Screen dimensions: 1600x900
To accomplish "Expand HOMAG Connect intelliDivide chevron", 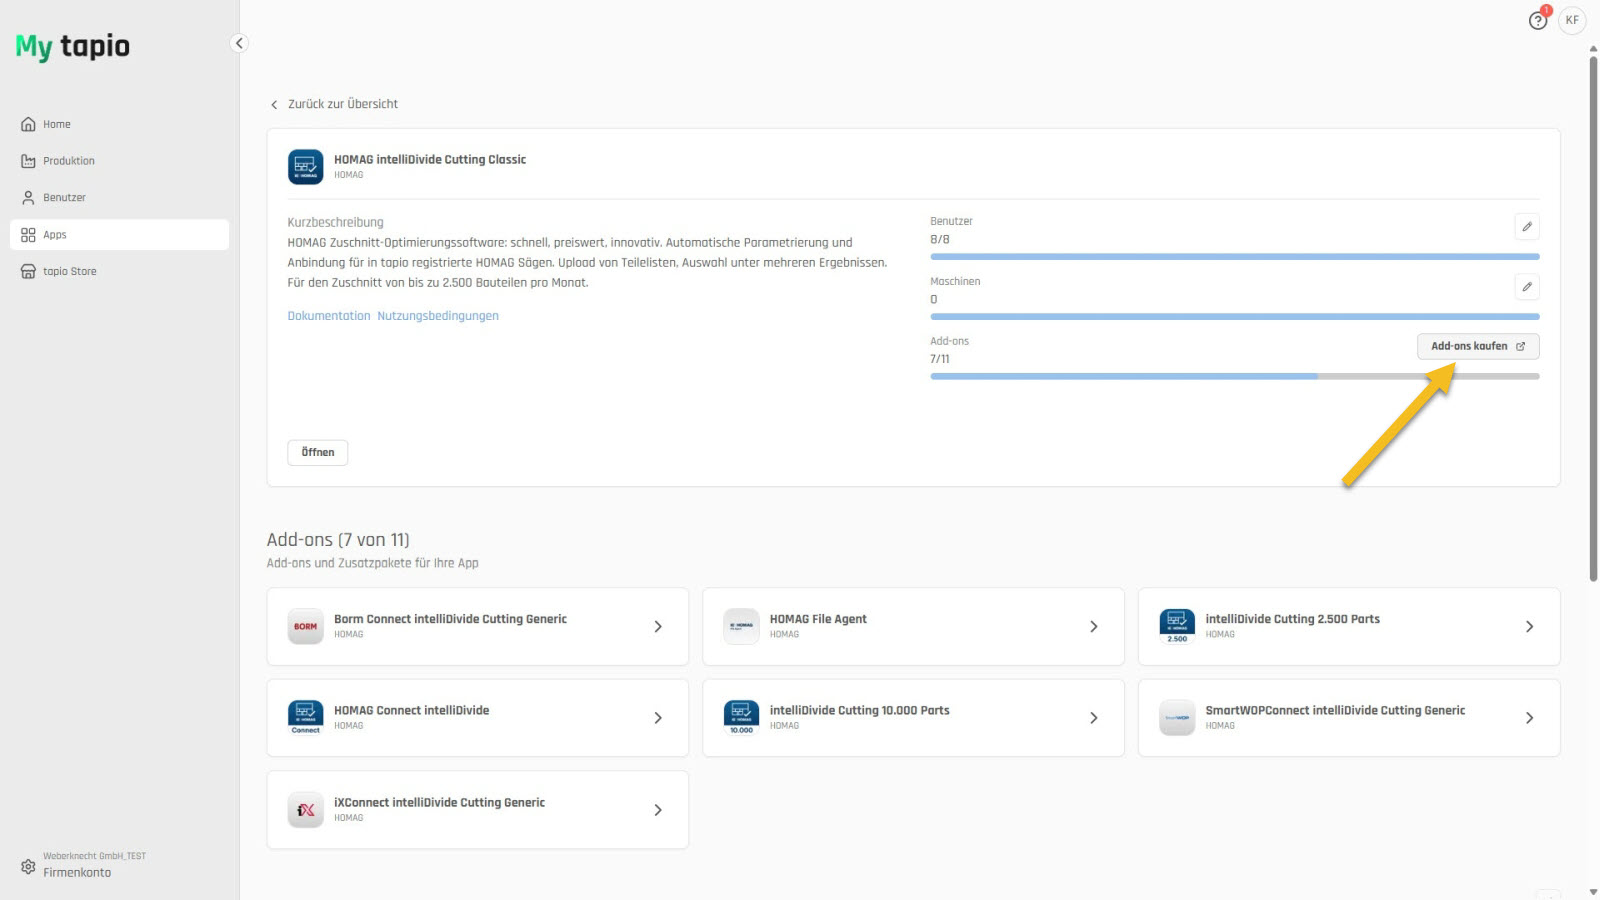I will coord(658,718).
